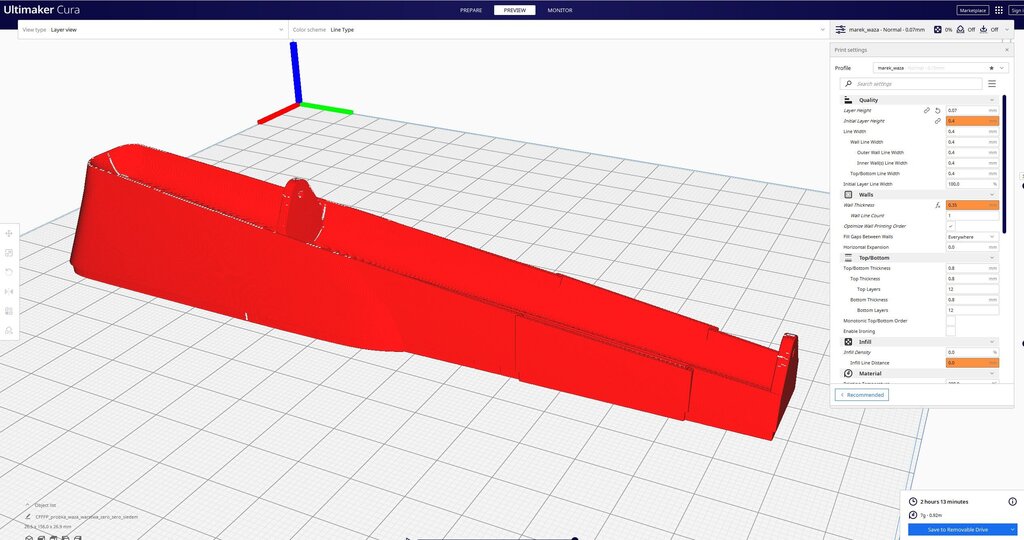
Task: Switch to the MONITOR tab
Action: (560, 10)
